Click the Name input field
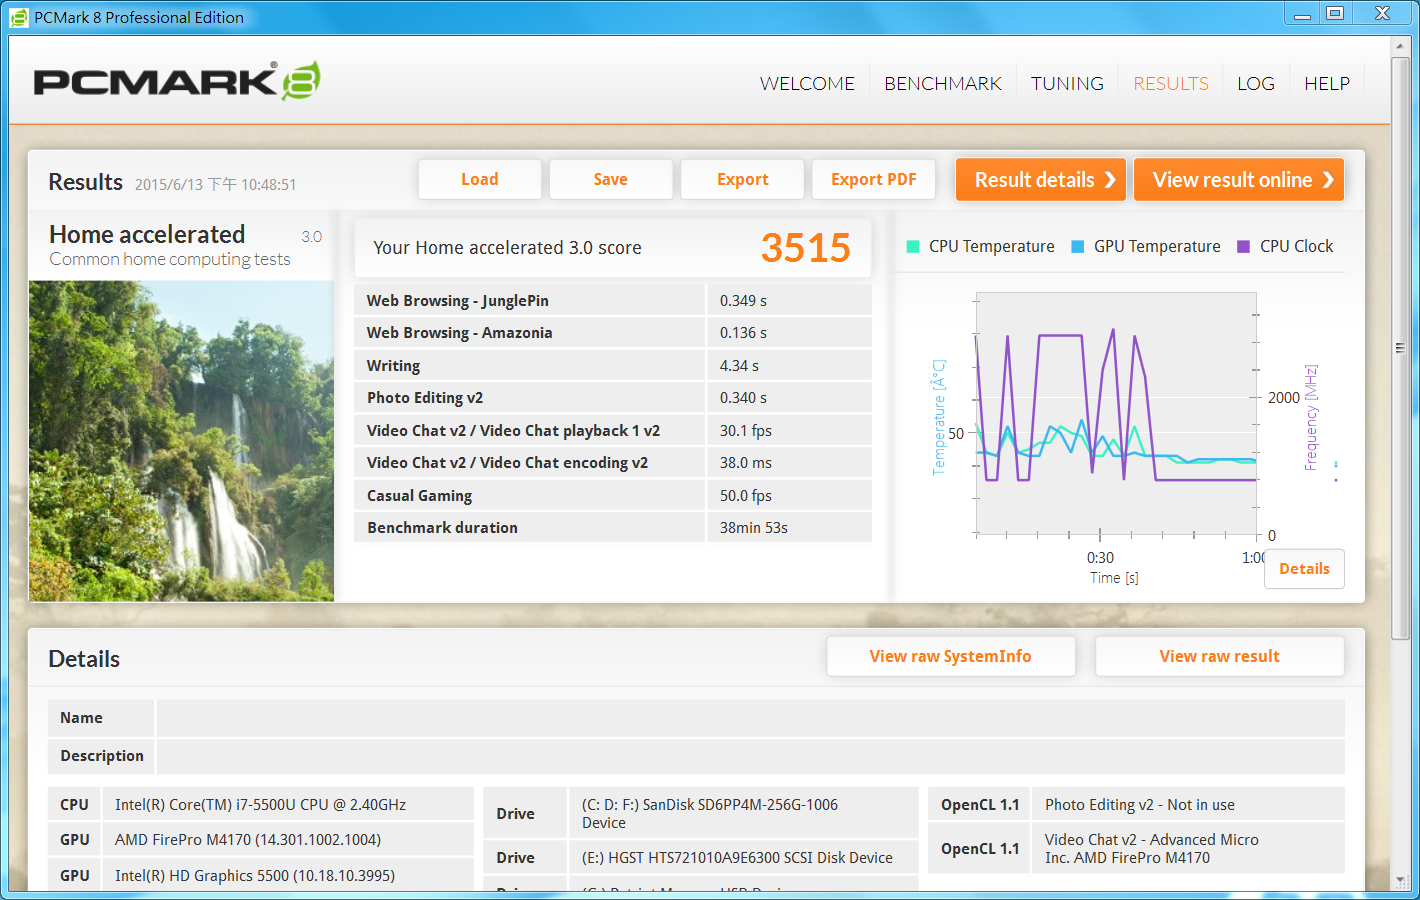Viewport: 1420px width, 900px height. point(750,718)
